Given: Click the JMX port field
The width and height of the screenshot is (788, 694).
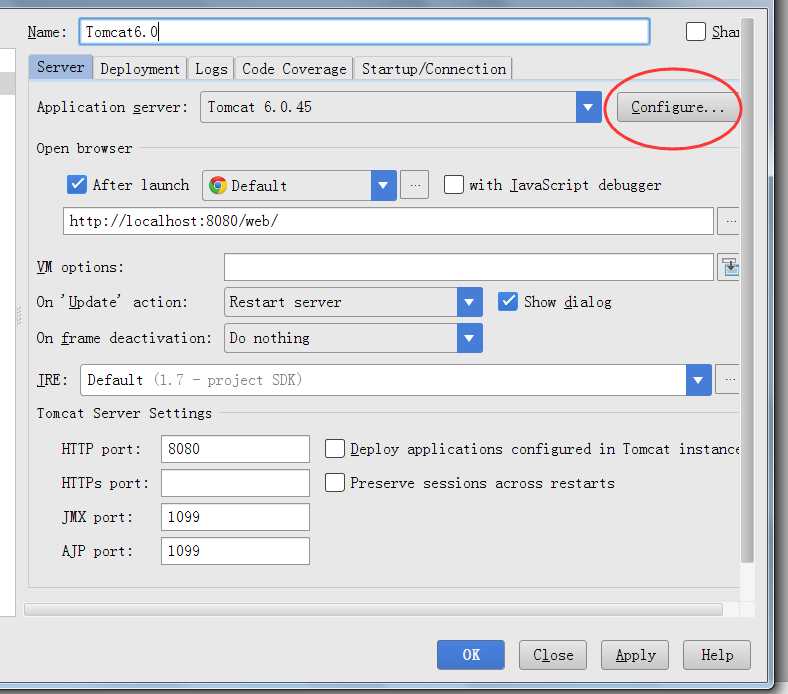Looking at the screenshot, I should coord(235,517).
